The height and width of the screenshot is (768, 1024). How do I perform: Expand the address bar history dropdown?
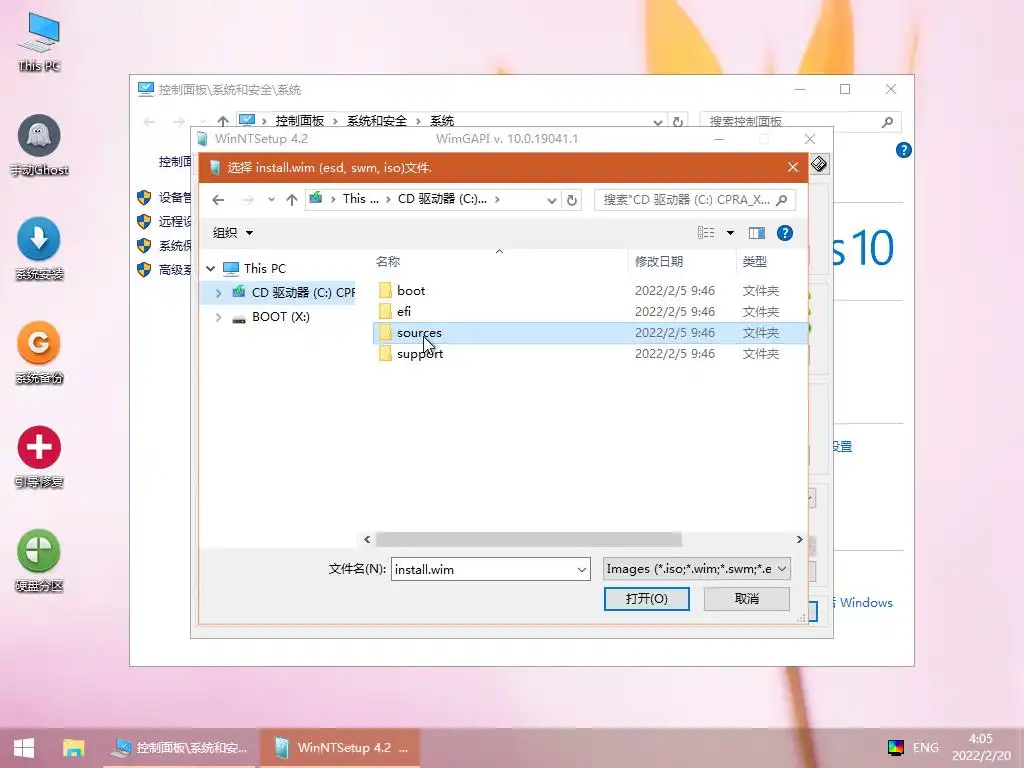[x=552, y=200]
